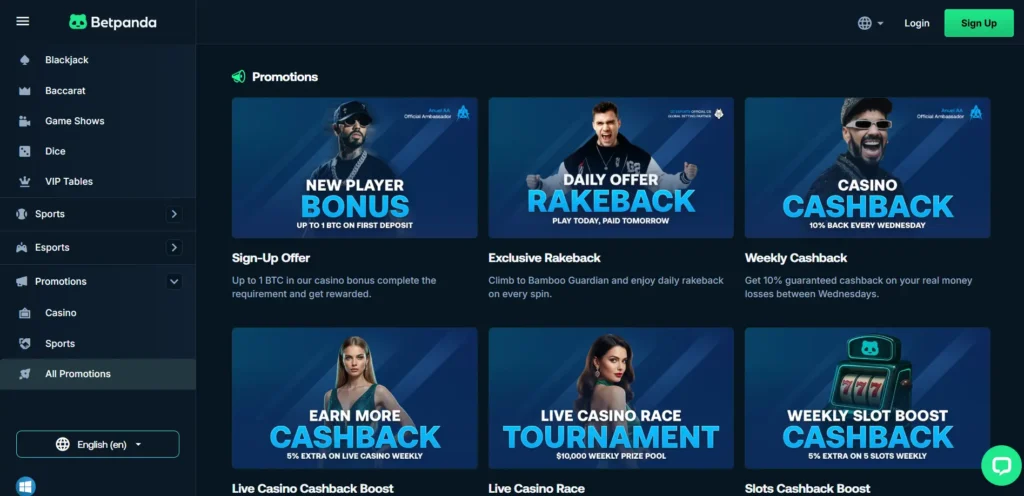Click the Windows icon at bottom left
The width and height of the screenshot is (1024, 496).
pyautogui.click(x=25, y=486)
